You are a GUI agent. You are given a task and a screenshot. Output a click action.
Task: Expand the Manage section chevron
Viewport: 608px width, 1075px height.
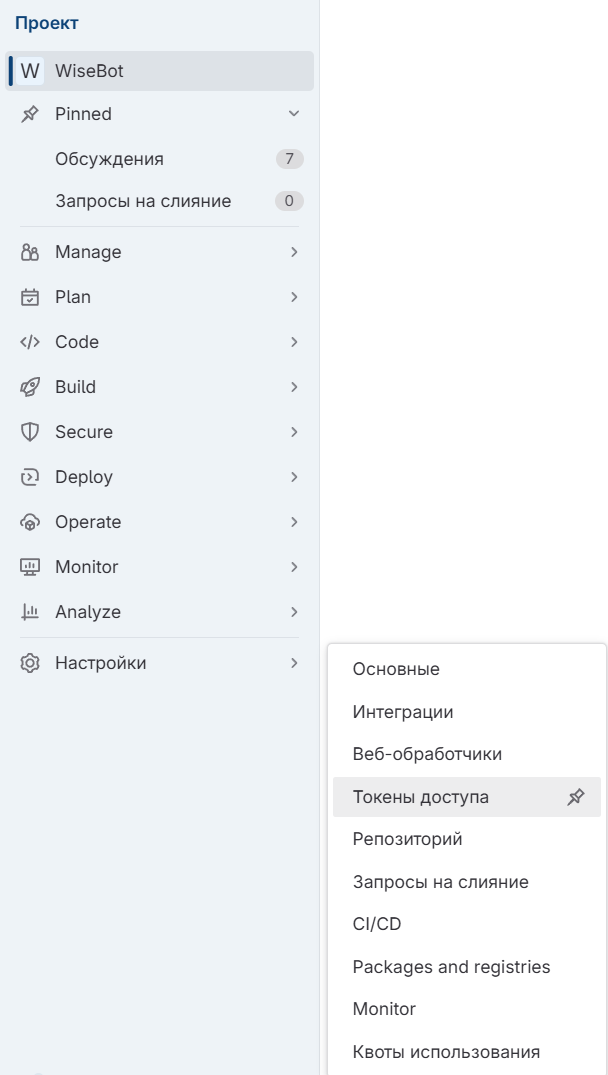click(294, 252)
